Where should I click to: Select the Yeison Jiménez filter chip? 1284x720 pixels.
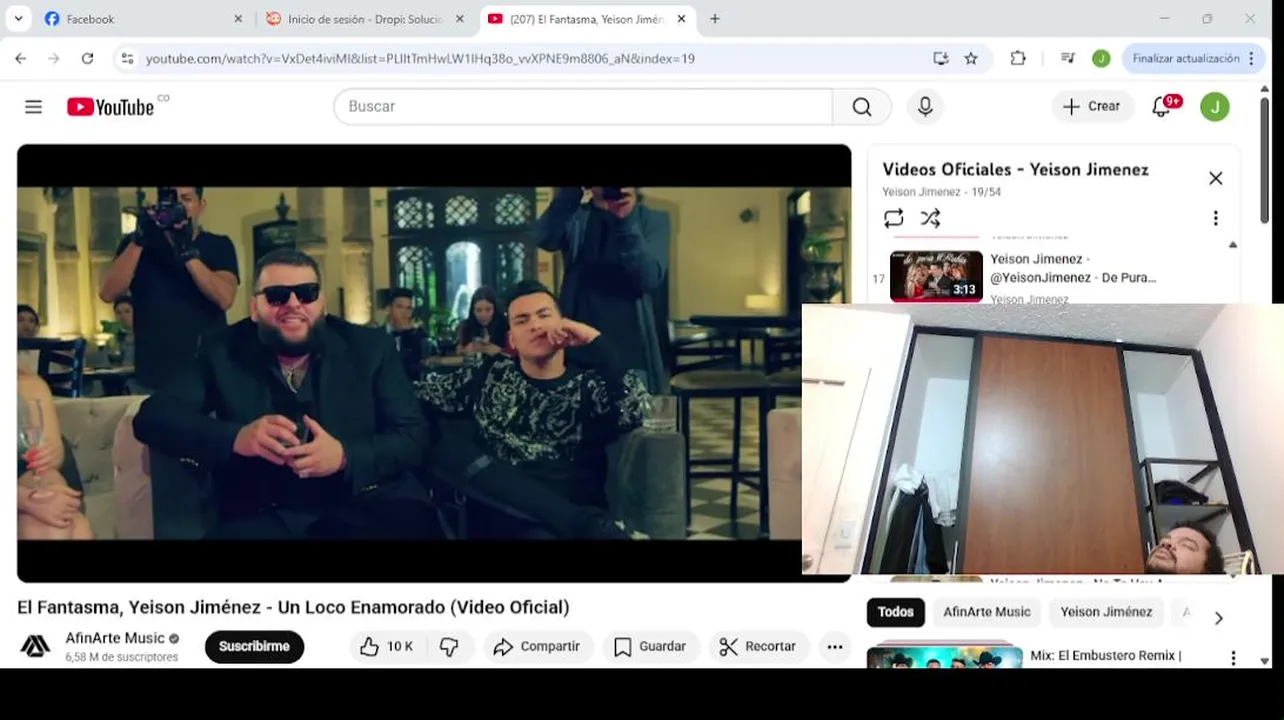(x=1106, y=612)
